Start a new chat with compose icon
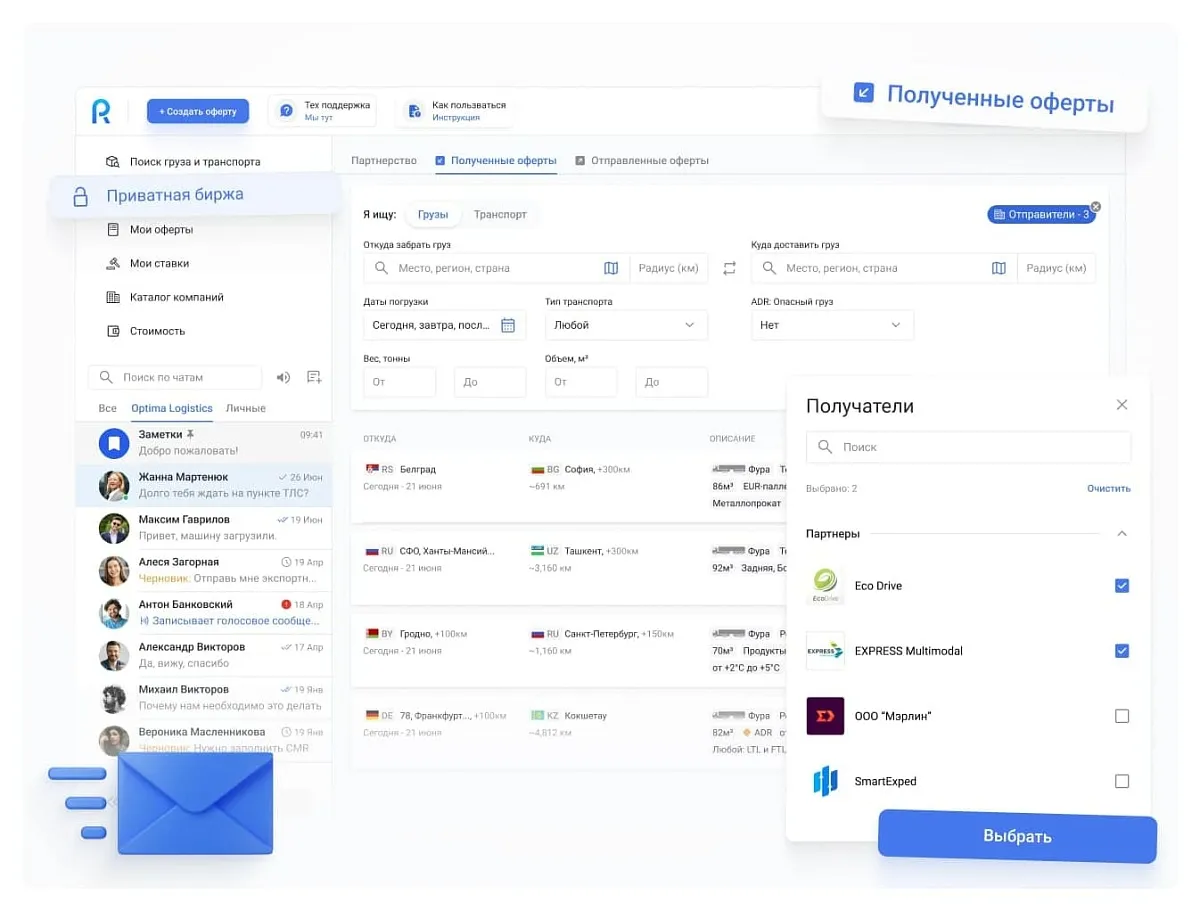Image resolution: width=1200 pixels, height=911 pixels. pyautogui.click(x=313, y=376)
